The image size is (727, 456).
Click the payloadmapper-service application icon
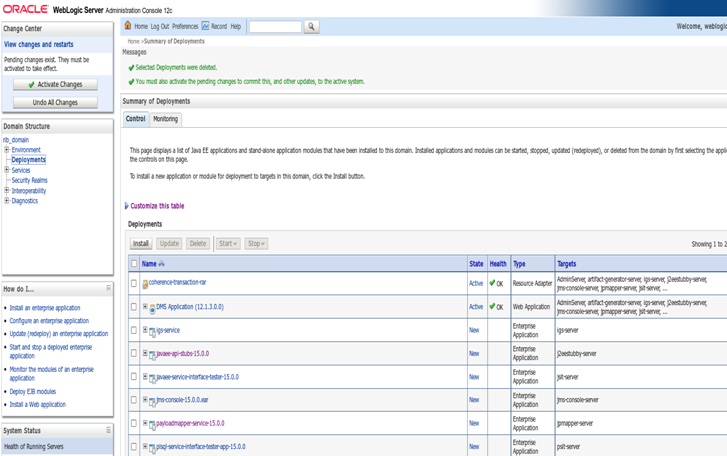152,424
